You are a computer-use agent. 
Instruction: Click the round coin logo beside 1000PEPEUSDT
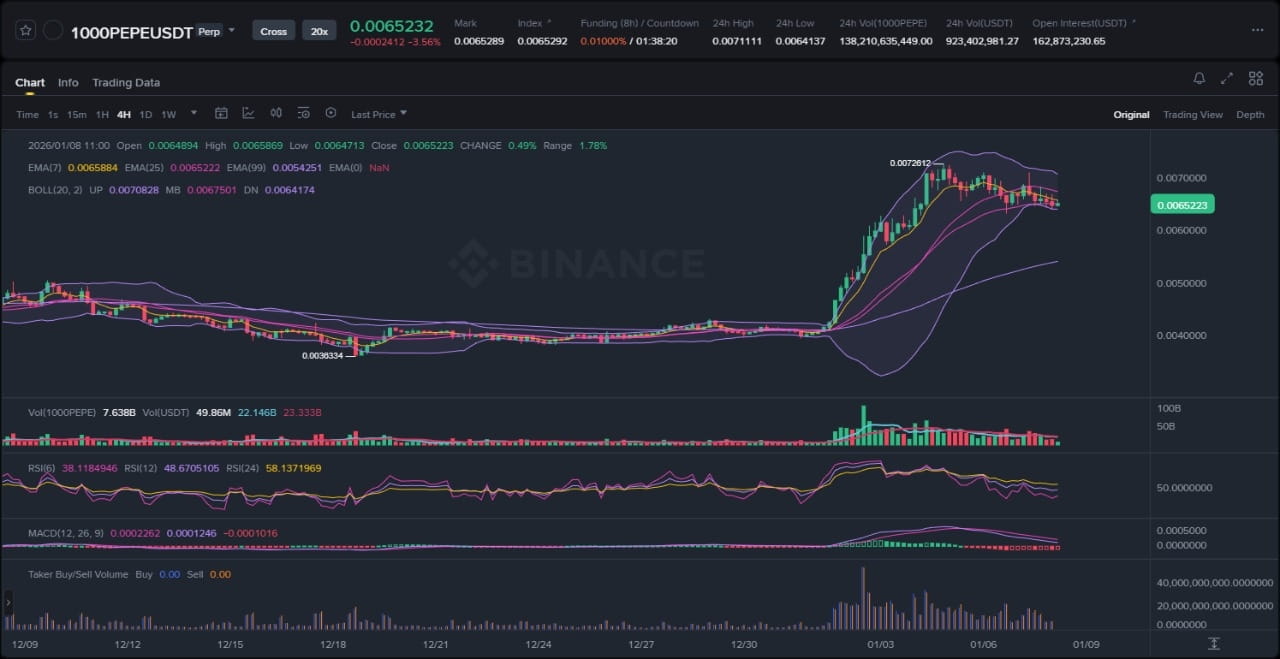tap(53, 31)
